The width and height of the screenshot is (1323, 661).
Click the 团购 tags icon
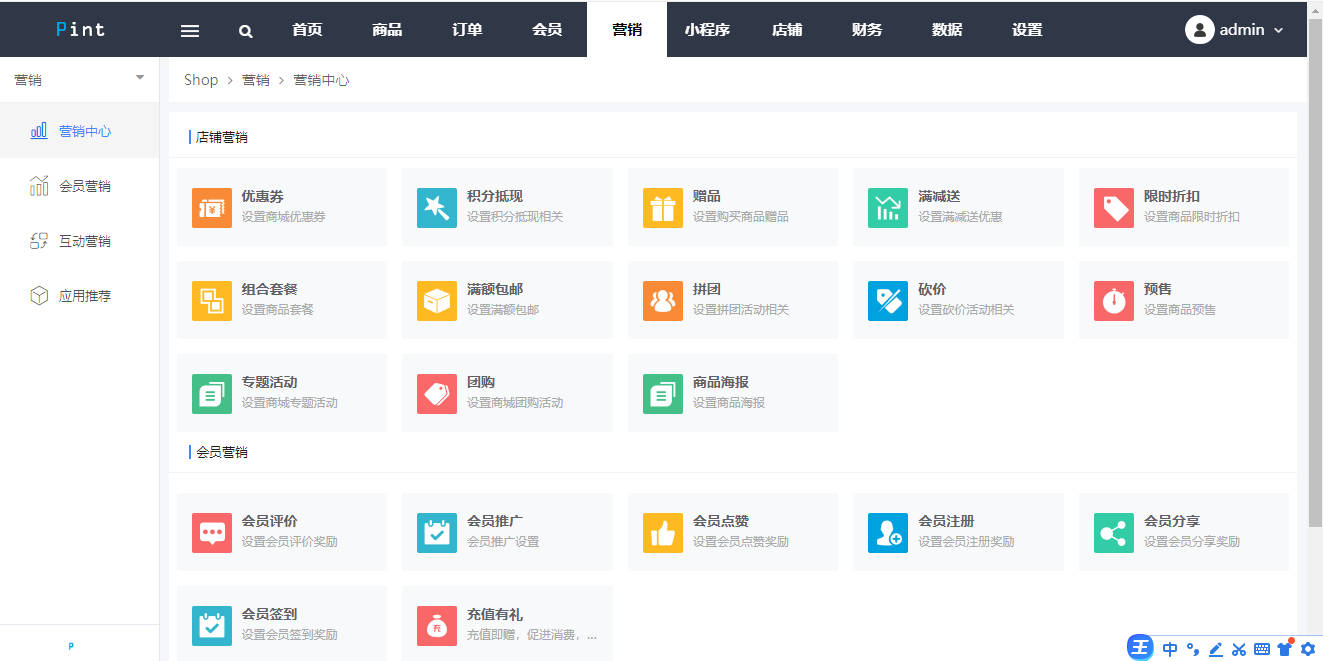click(x=437, y=393)
